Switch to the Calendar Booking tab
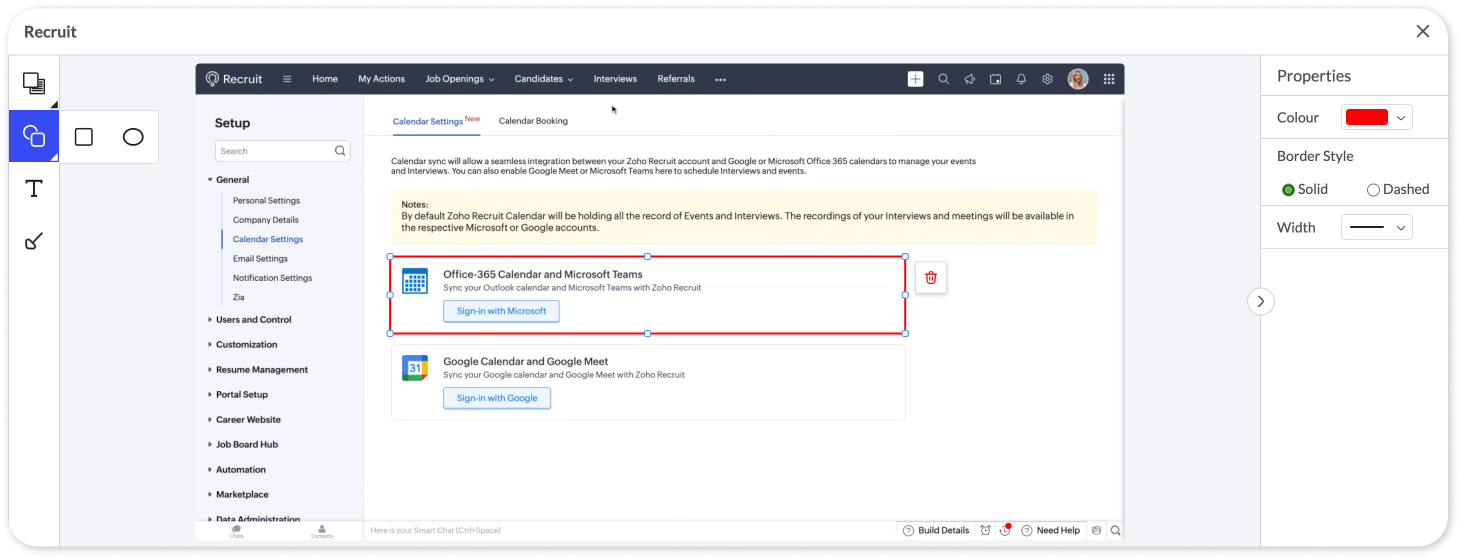The height and width of the screenshot is (559, 1460). [533, 121]
